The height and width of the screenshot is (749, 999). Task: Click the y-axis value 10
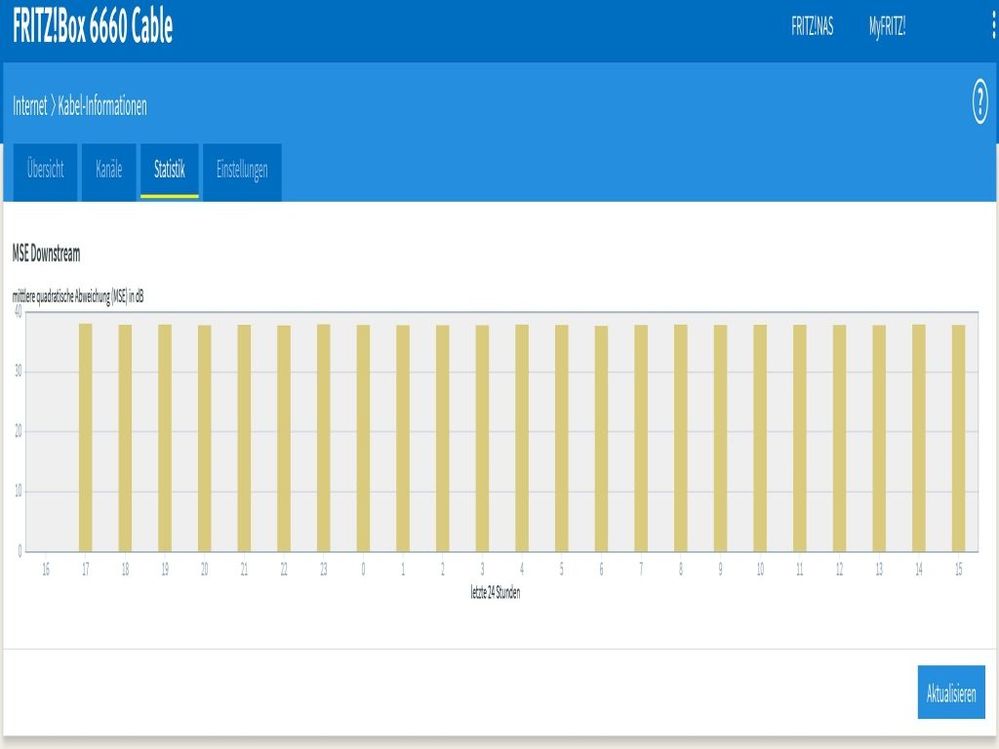[x=18, y=491]
